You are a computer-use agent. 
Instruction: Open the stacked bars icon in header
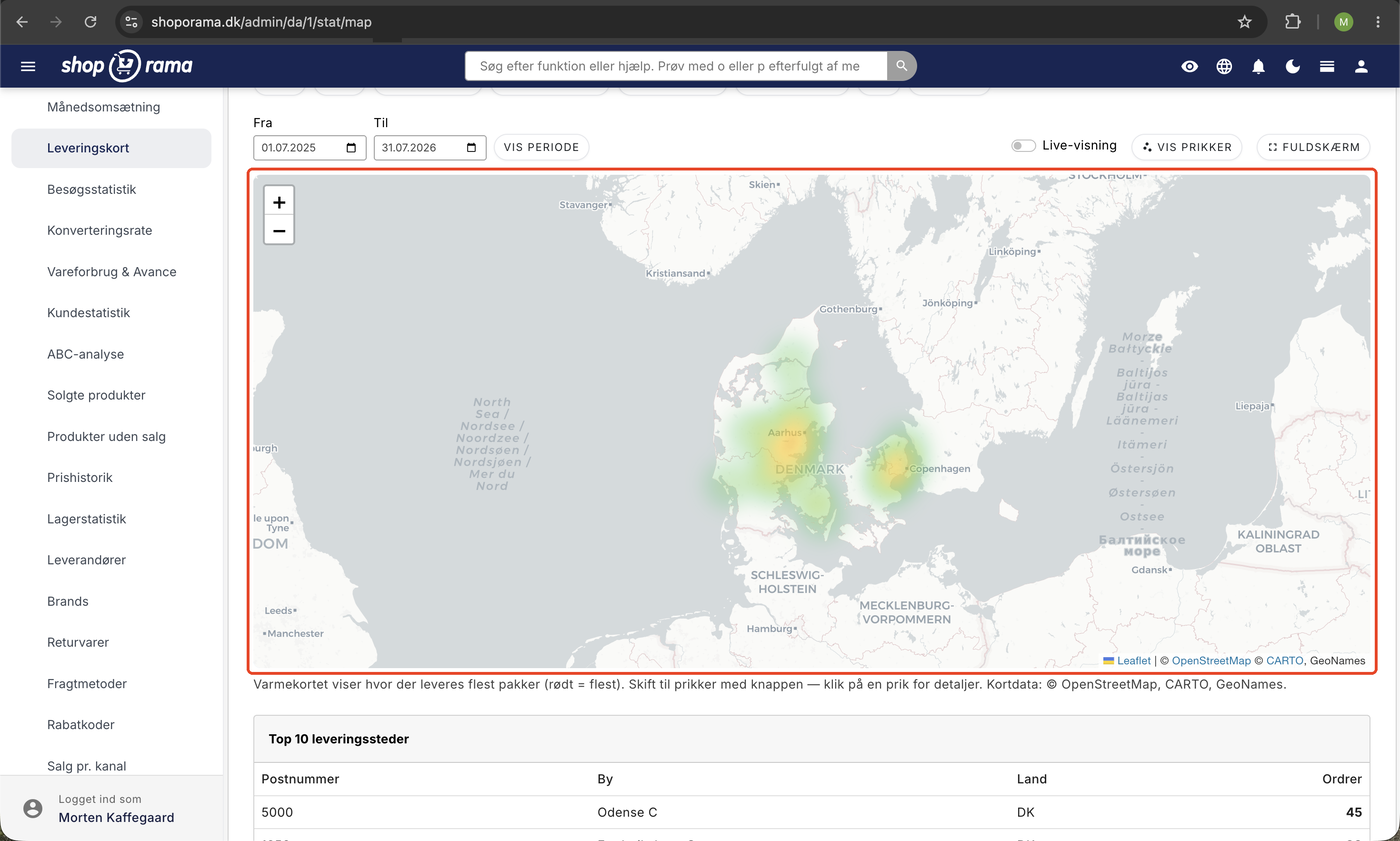[1327, 66]
